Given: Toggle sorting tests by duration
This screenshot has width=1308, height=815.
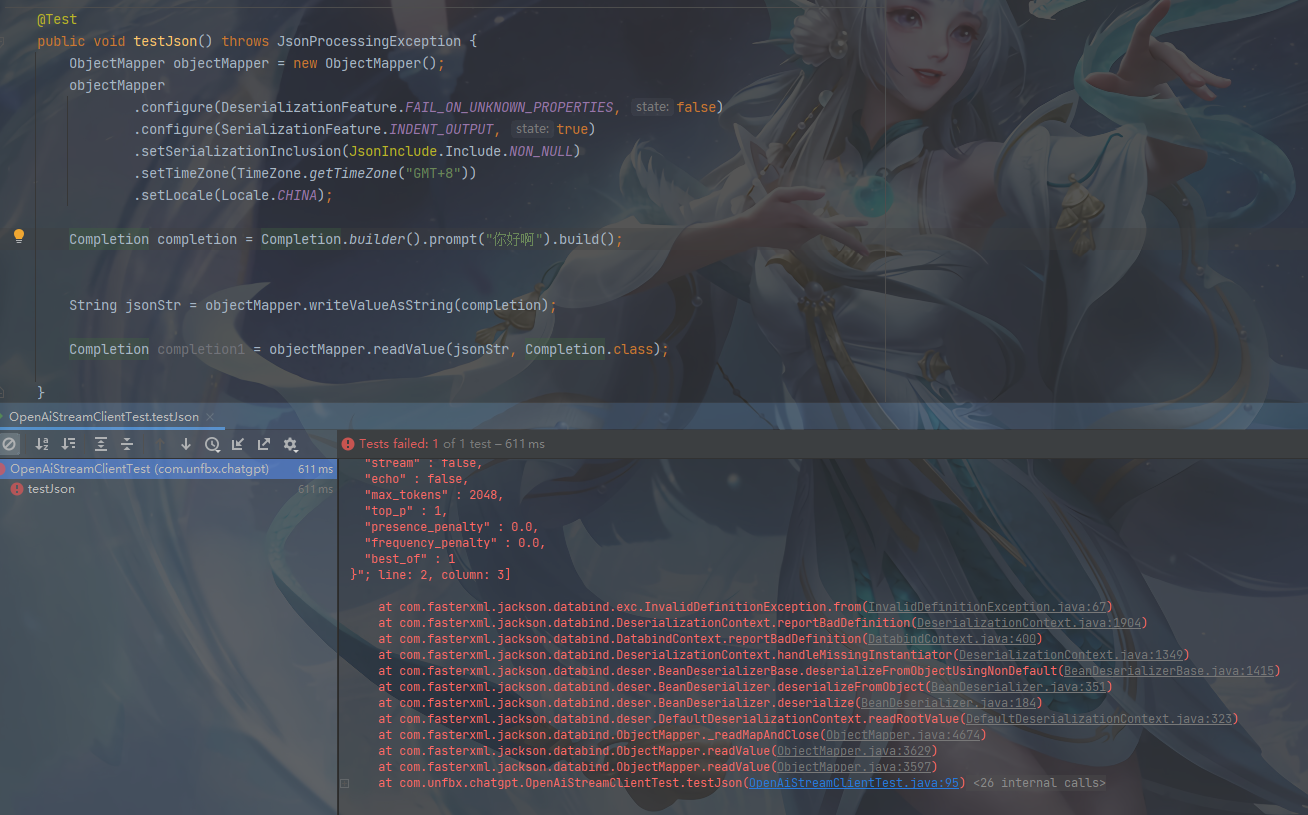Looking at the screenshot, I should coord(69,444).
